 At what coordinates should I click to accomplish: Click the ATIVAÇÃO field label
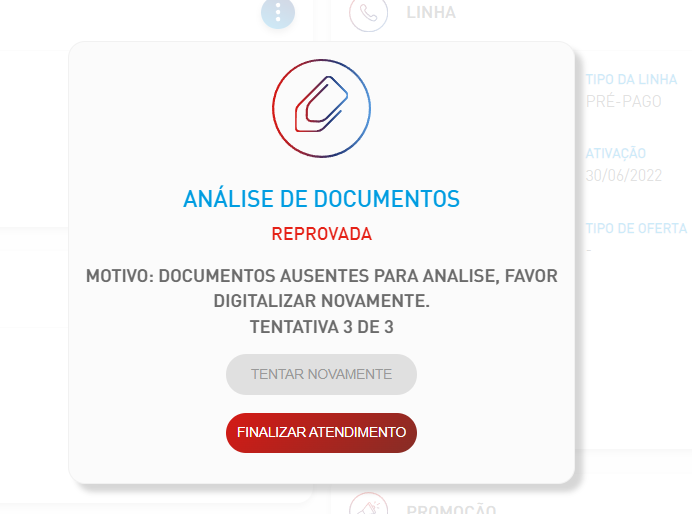616,153
